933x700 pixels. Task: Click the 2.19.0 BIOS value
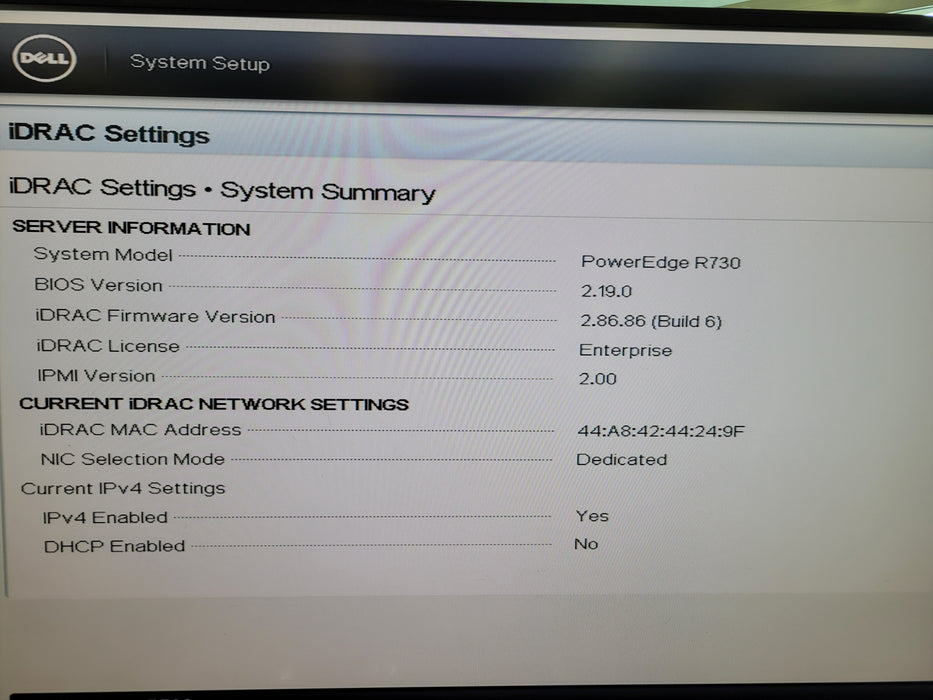coord(606,291)
